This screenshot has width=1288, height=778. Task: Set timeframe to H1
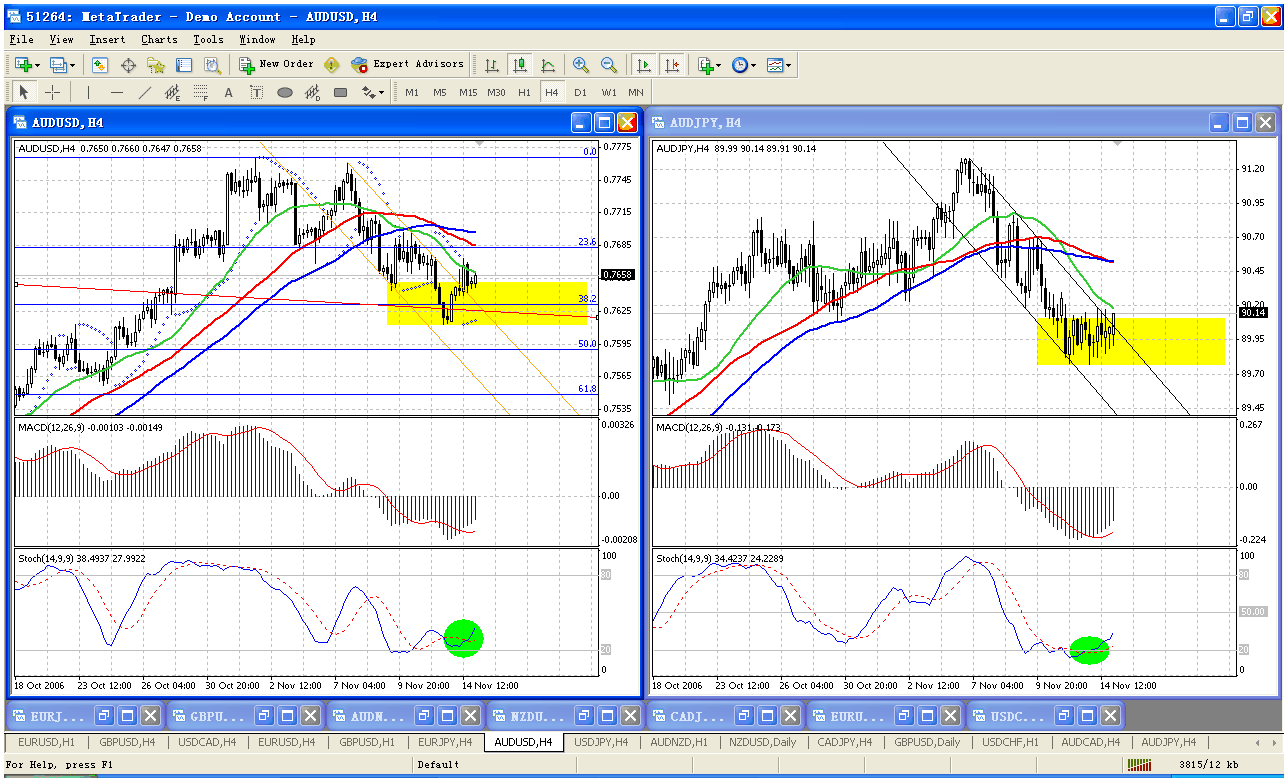coord(524,92)
